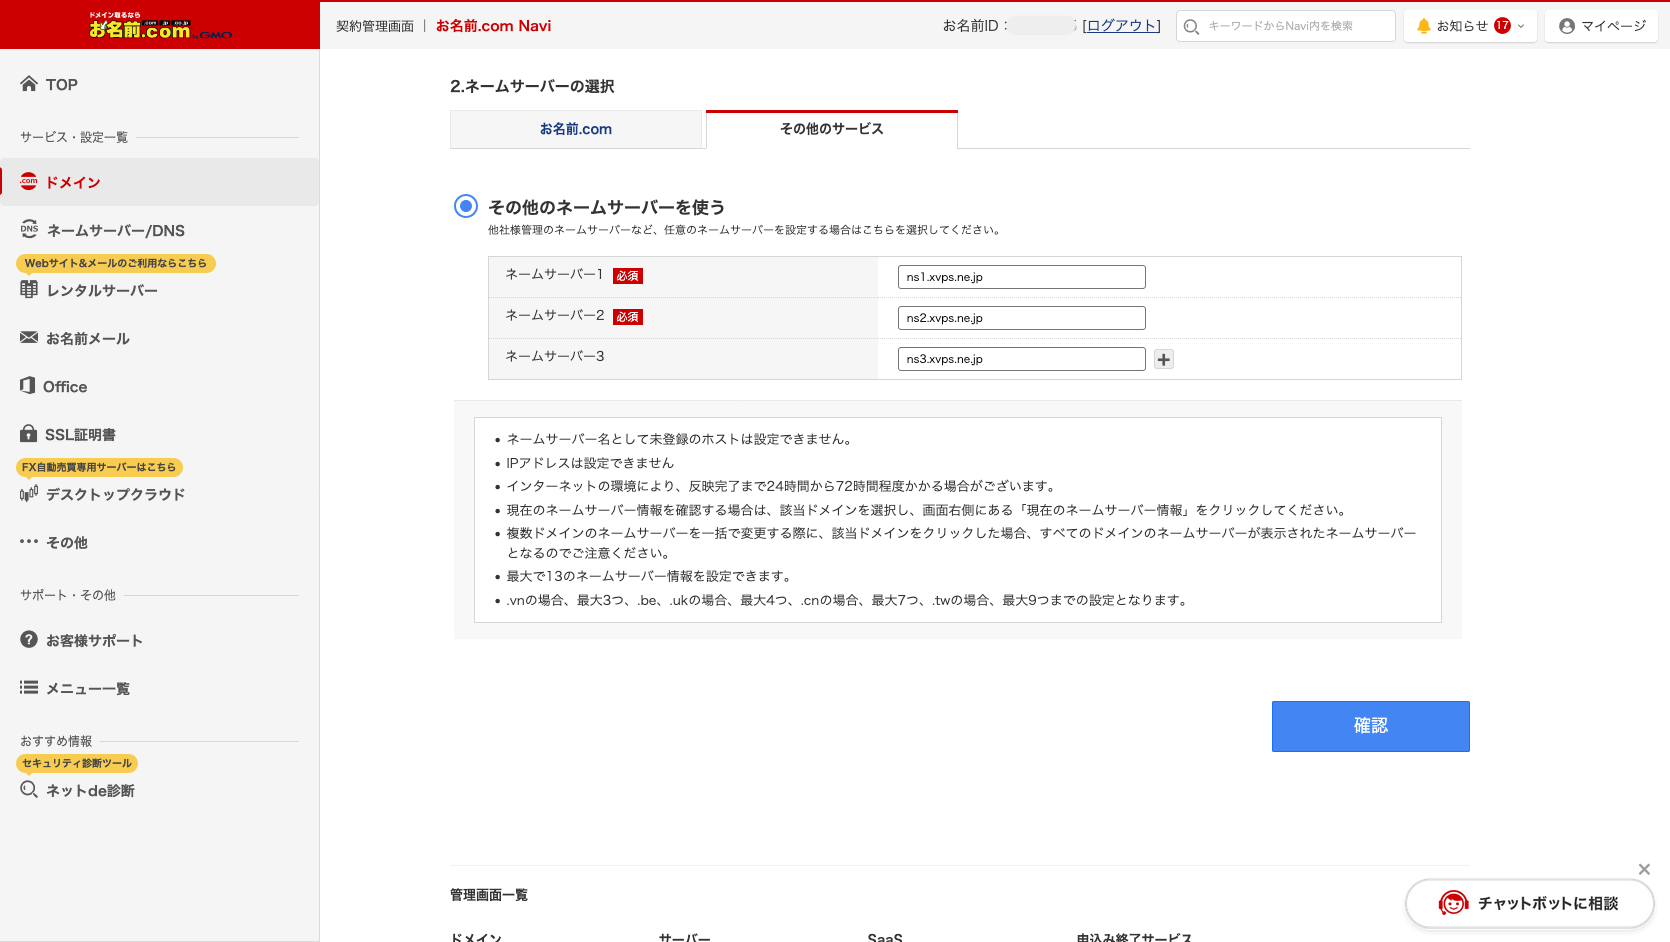Add a nameserver field with the plus button
This screenshot has width=1670, height=942.
1163,358
